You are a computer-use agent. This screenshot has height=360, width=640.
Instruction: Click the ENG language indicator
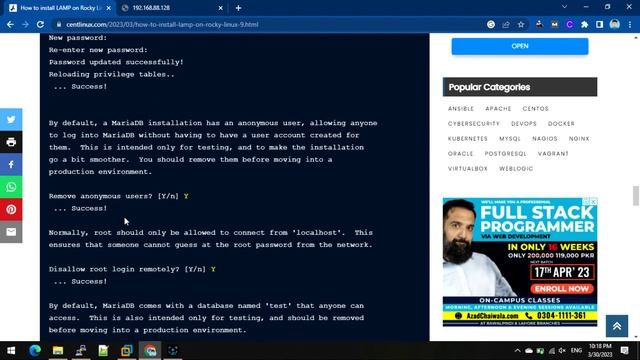[576, 351]
